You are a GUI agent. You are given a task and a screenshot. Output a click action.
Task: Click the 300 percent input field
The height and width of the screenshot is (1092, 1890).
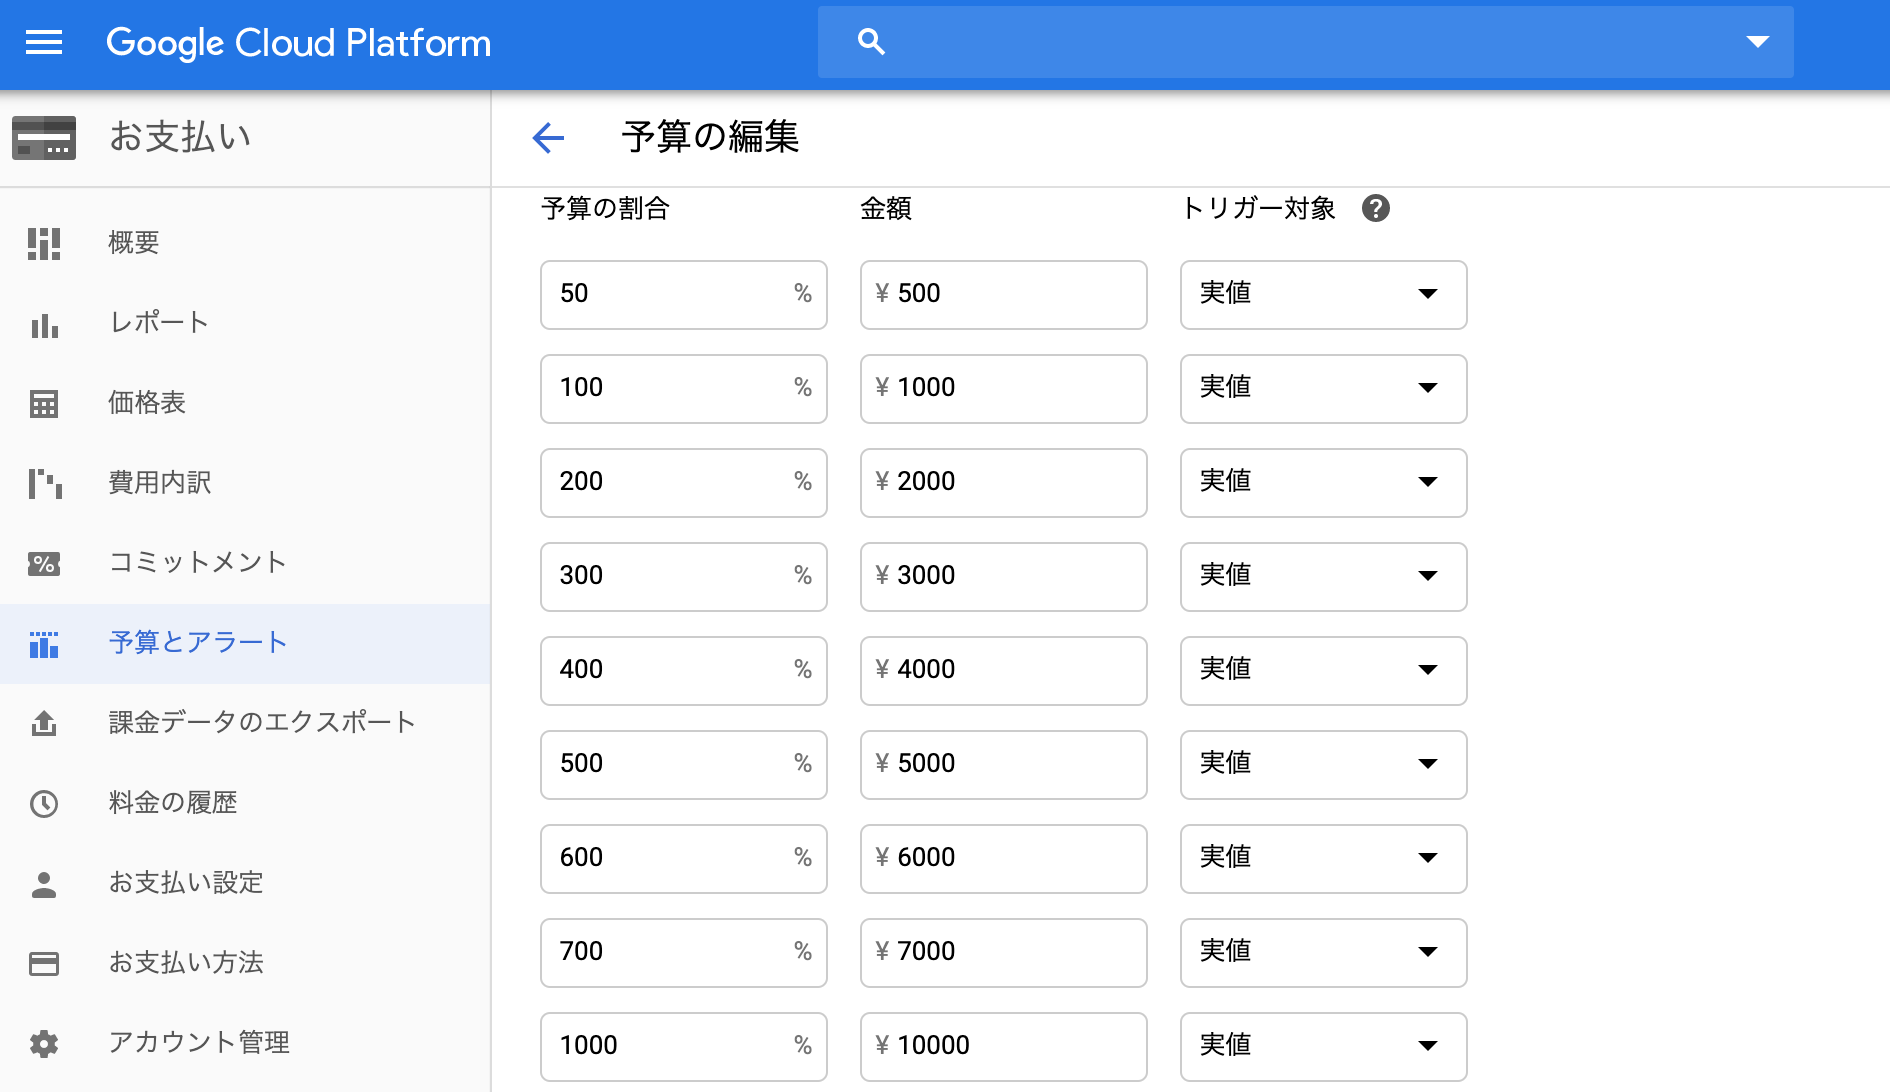[683, 577]
